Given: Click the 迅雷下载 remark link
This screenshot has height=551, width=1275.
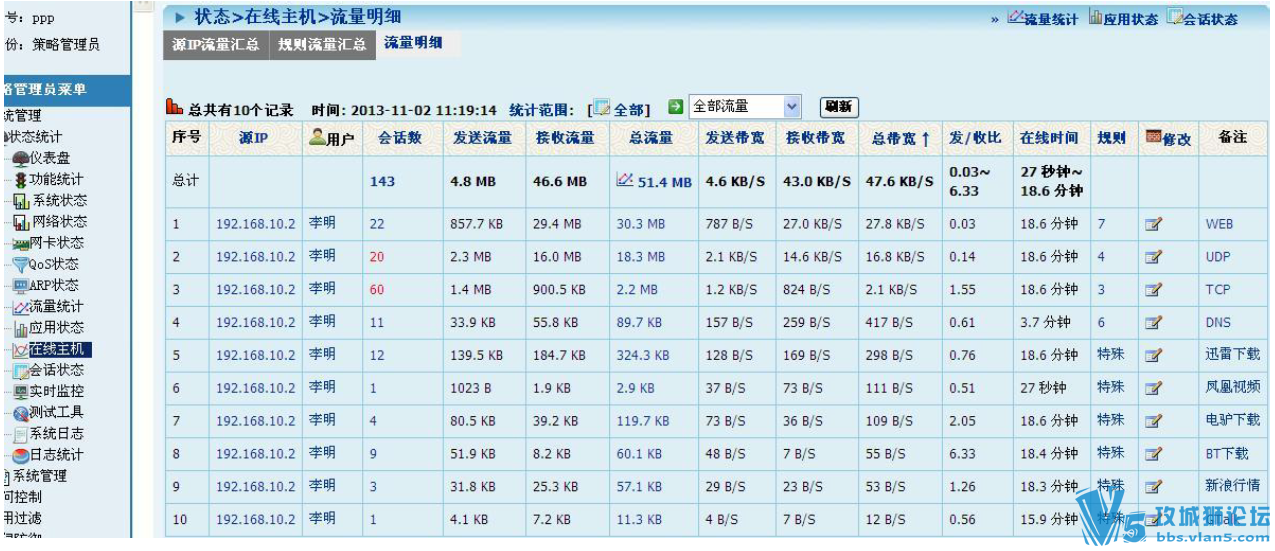Looking at the screenshot, I should 1233,354.
